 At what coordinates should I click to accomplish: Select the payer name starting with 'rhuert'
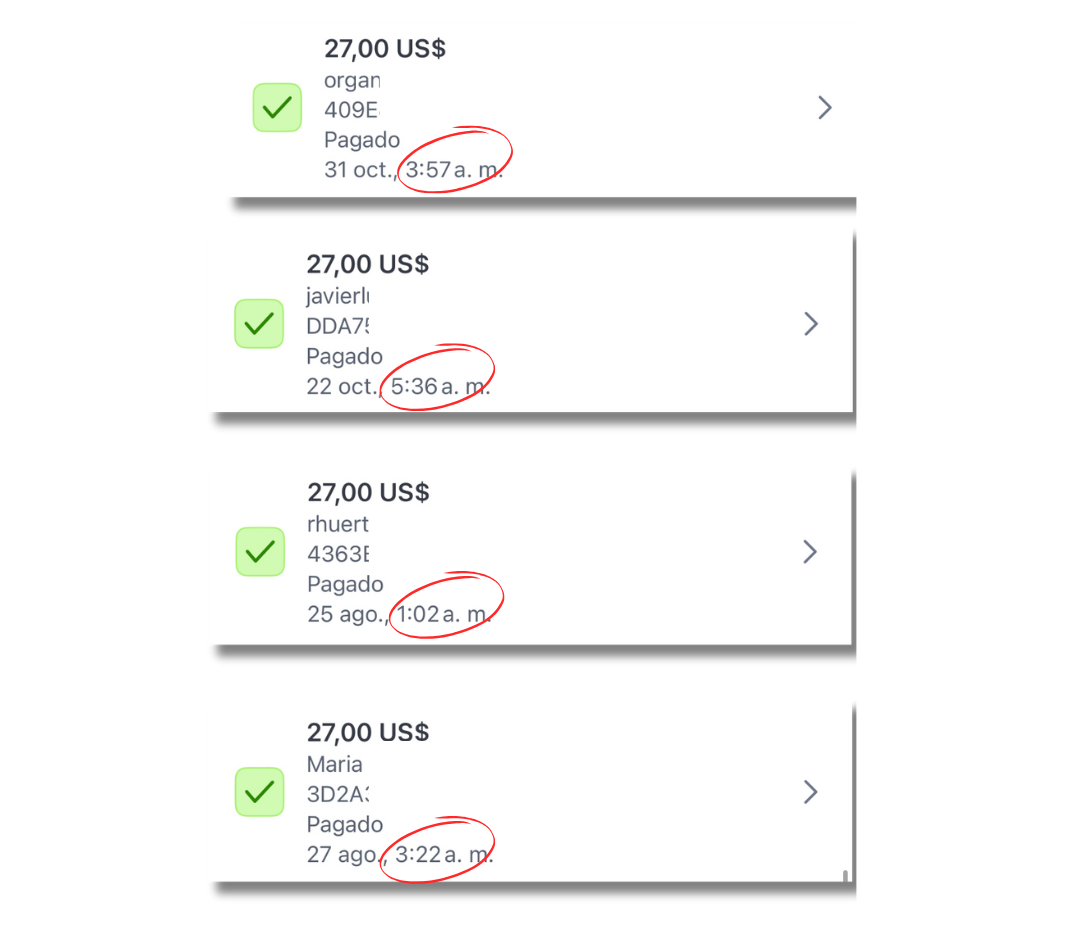click(x=338, y=523)
